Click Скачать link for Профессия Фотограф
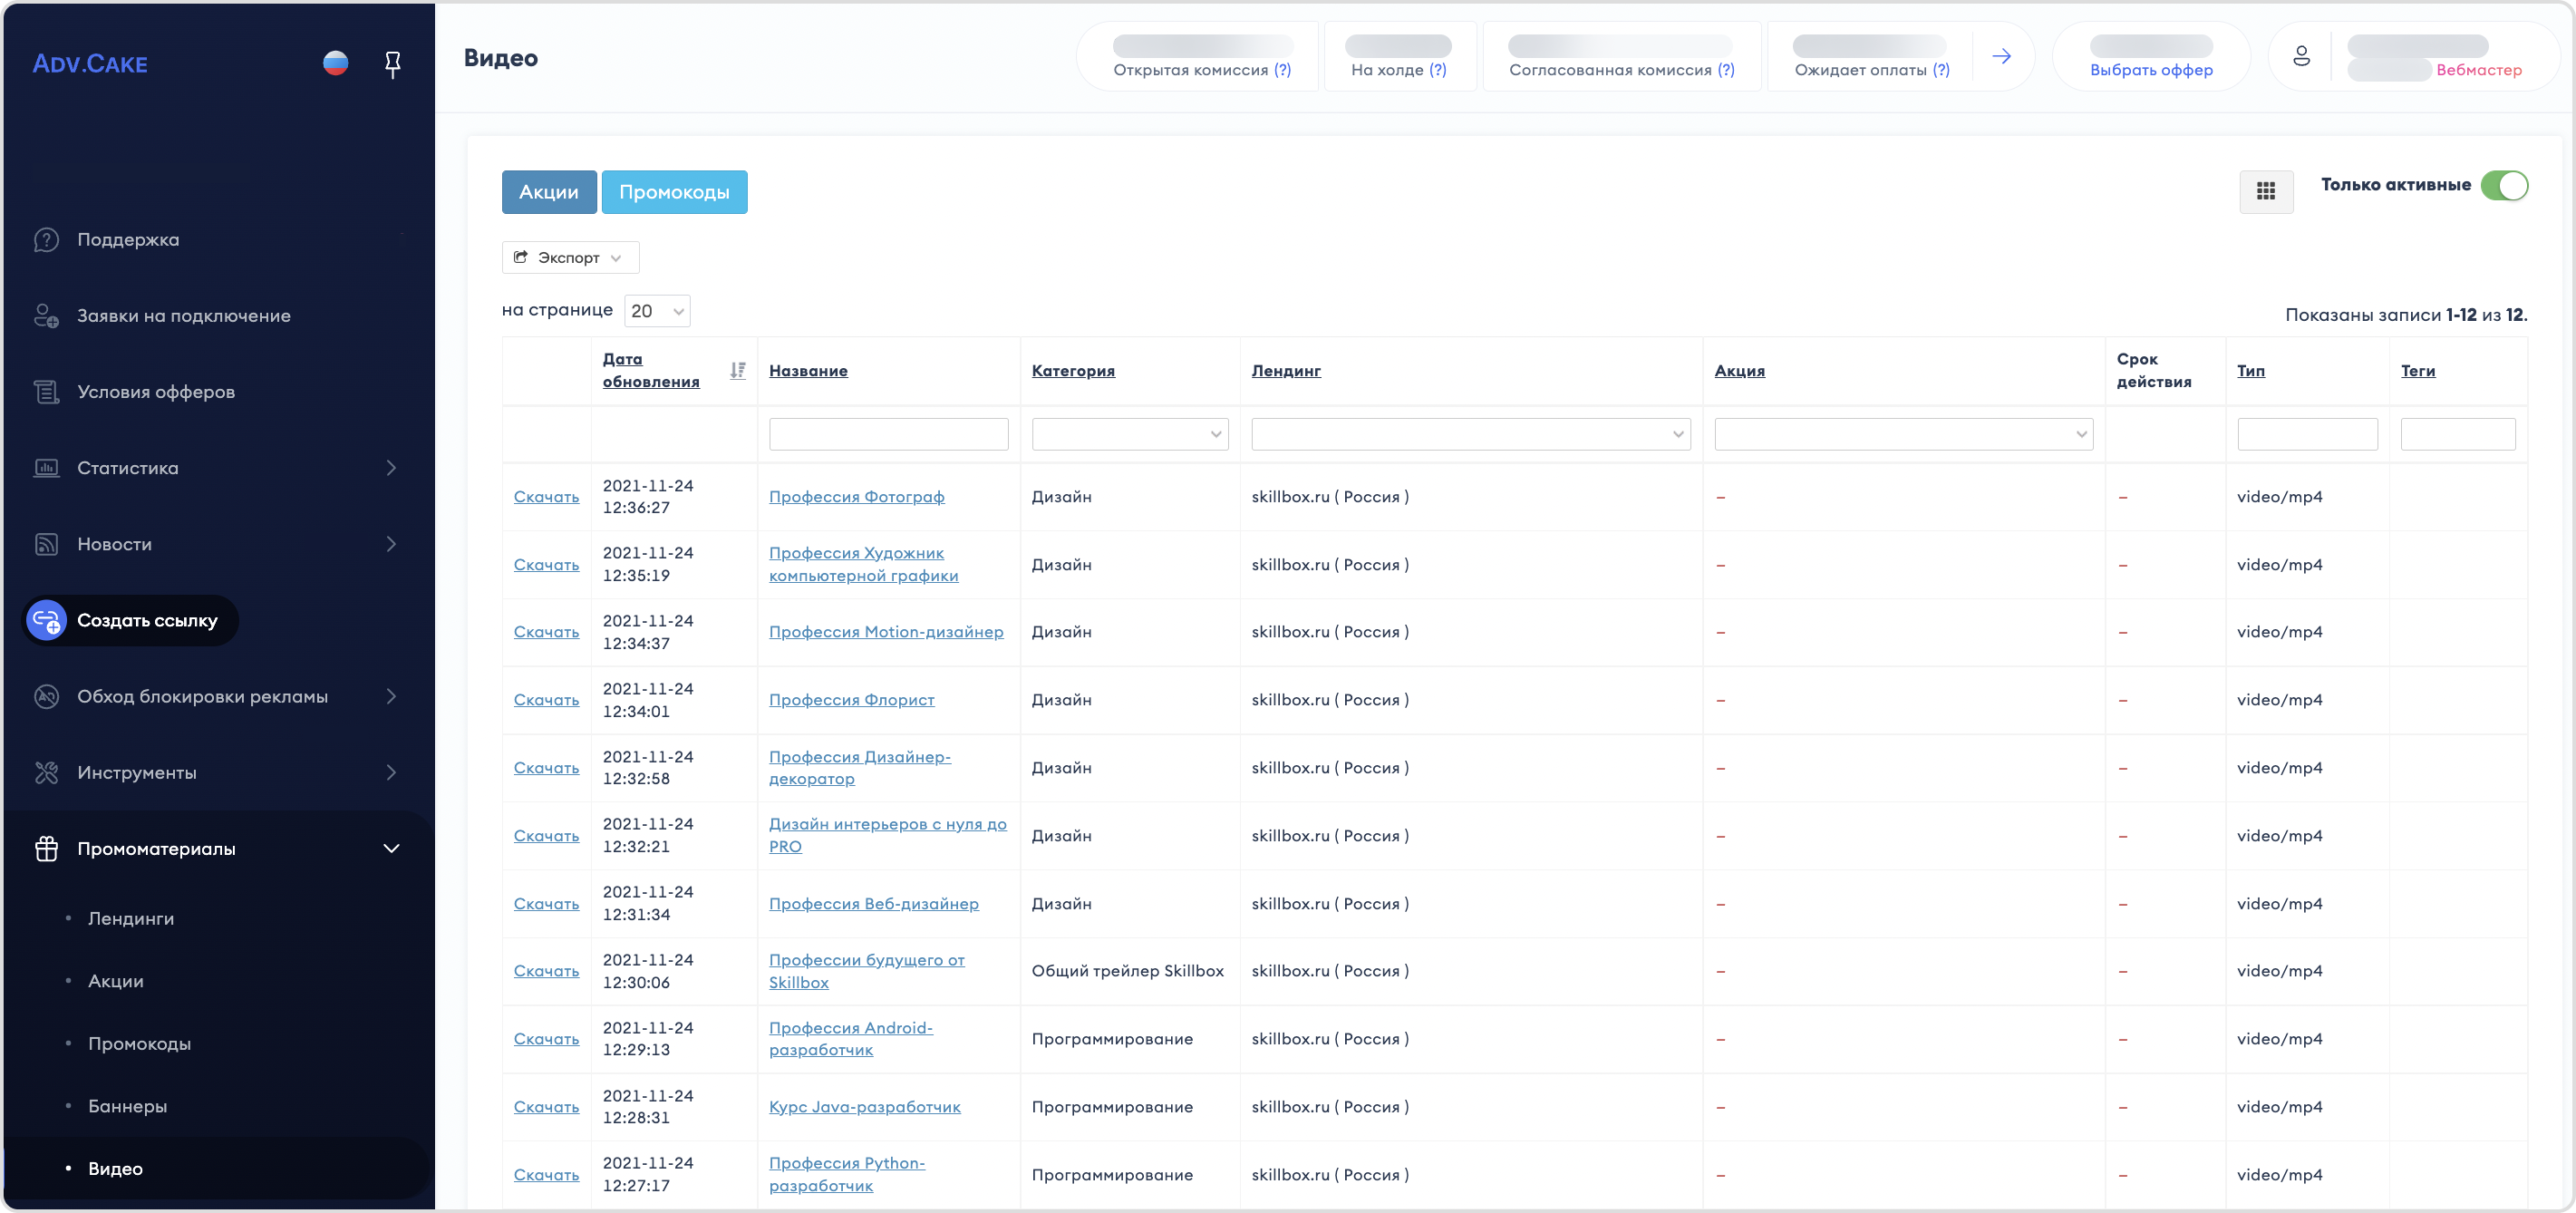This screenshot has width=2576, height=1213. (546, 495)
